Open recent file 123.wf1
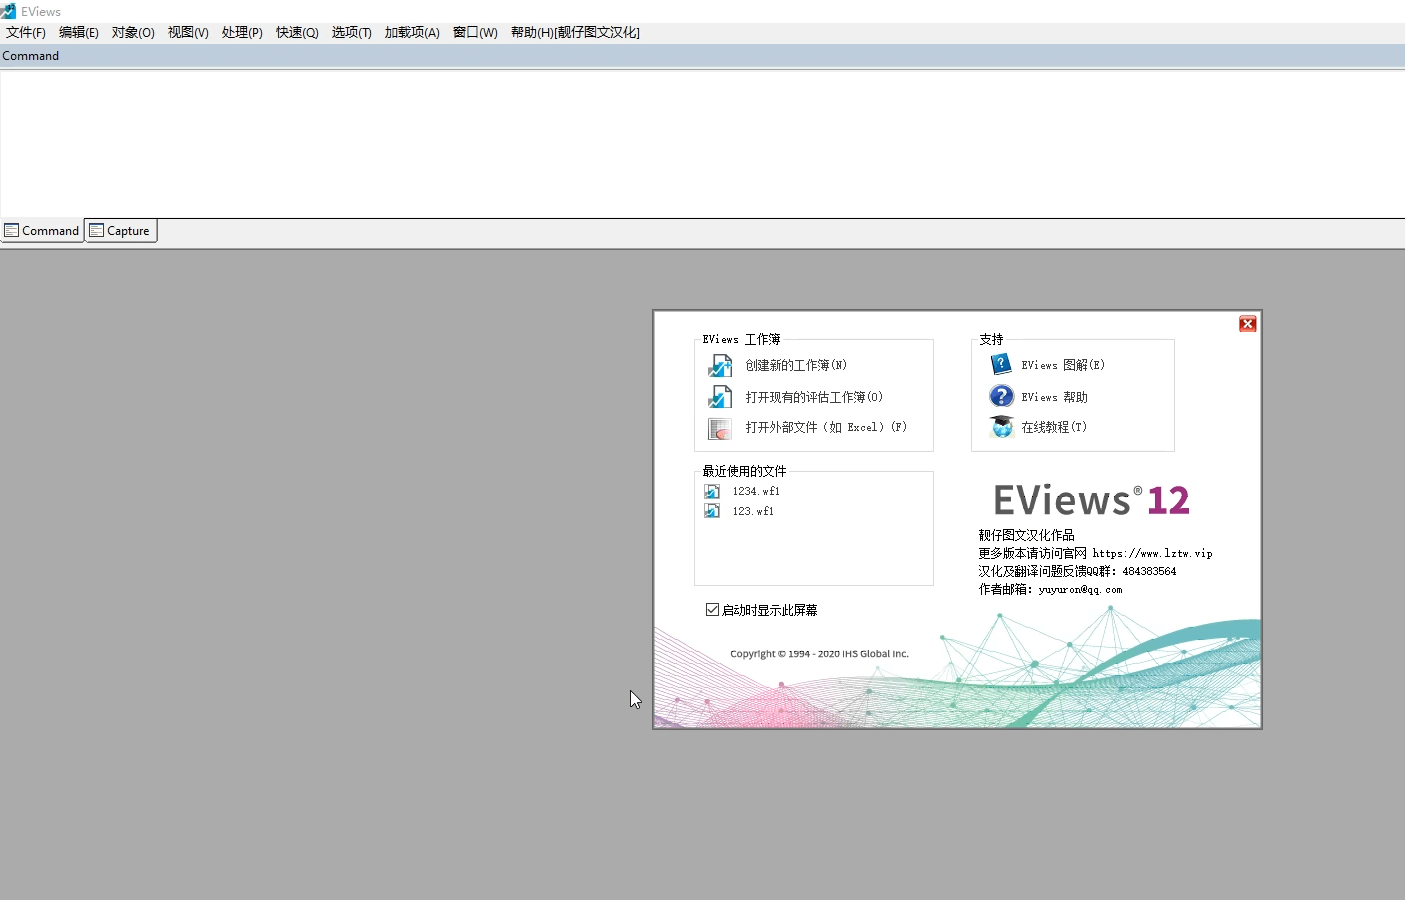The height and width of the screenshot is (900, 1405). click(x=753, y=511)
